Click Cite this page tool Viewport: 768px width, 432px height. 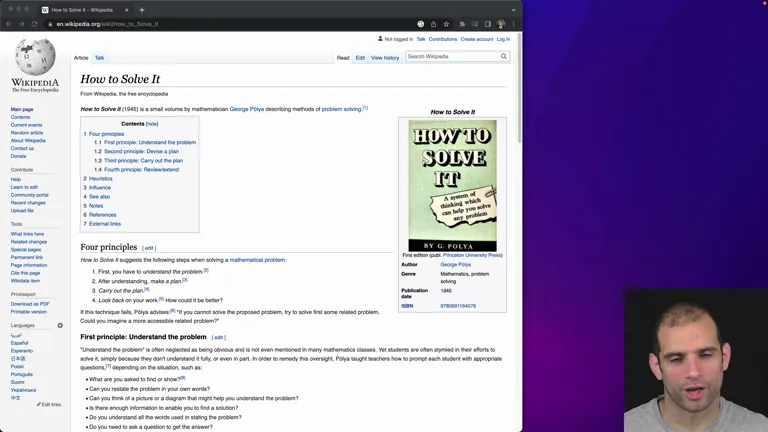pyautogui.click(x=25, y=273)
